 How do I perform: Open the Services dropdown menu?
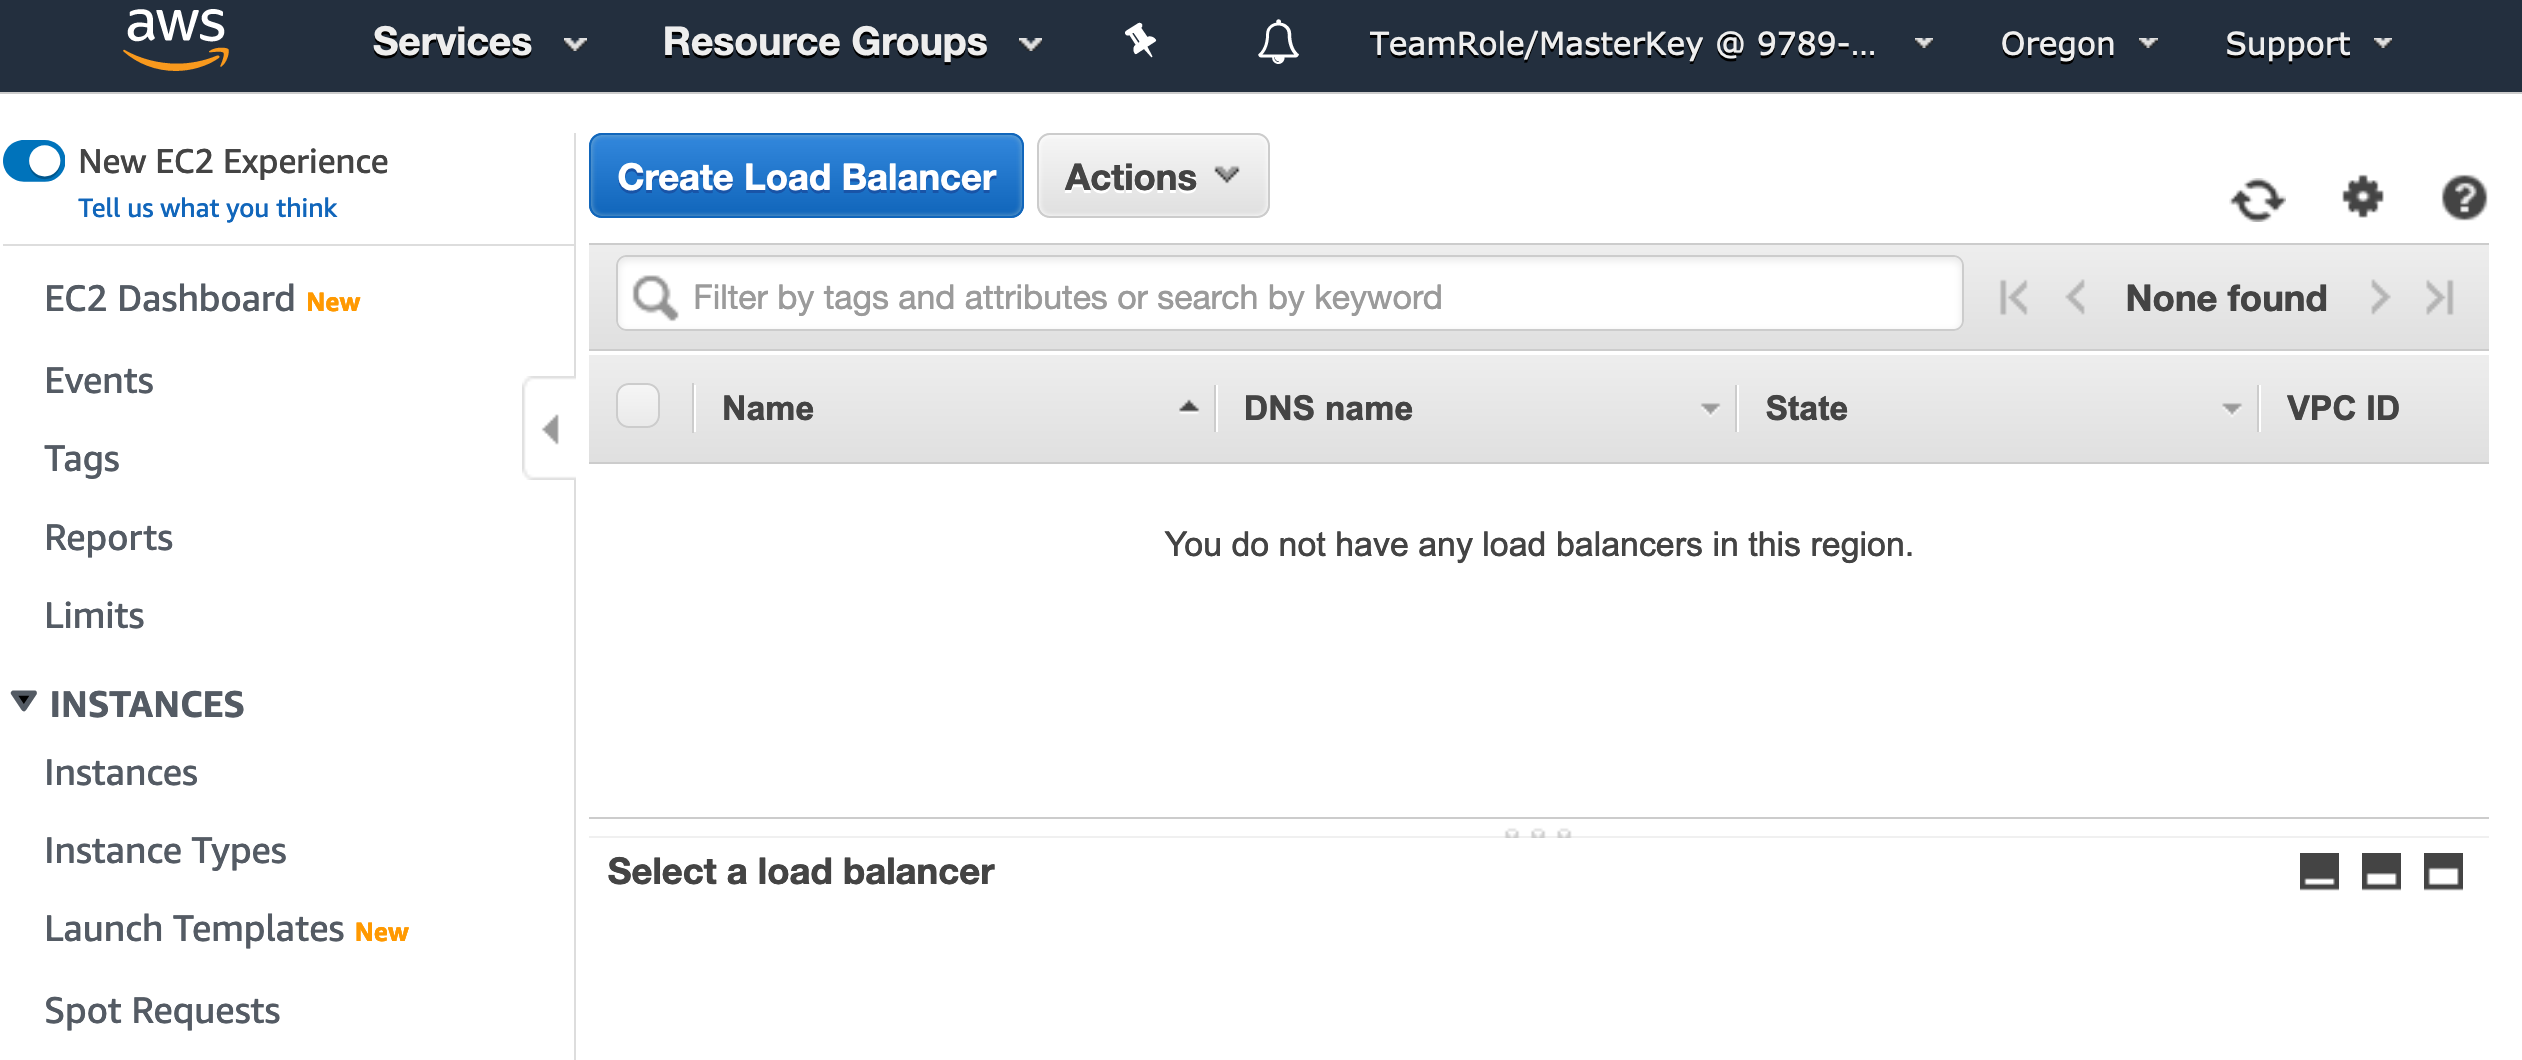point(479,43)
